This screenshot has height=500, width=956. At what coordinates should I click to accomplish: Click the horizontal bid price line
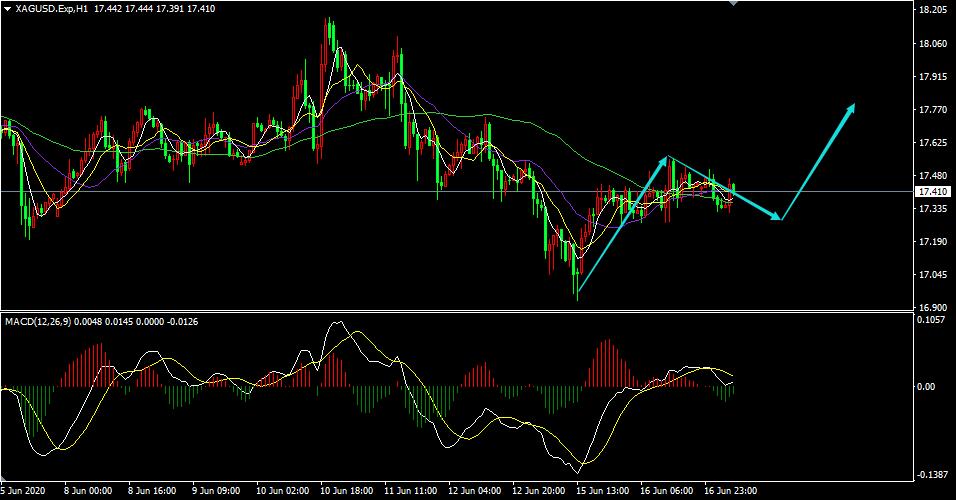300,191
